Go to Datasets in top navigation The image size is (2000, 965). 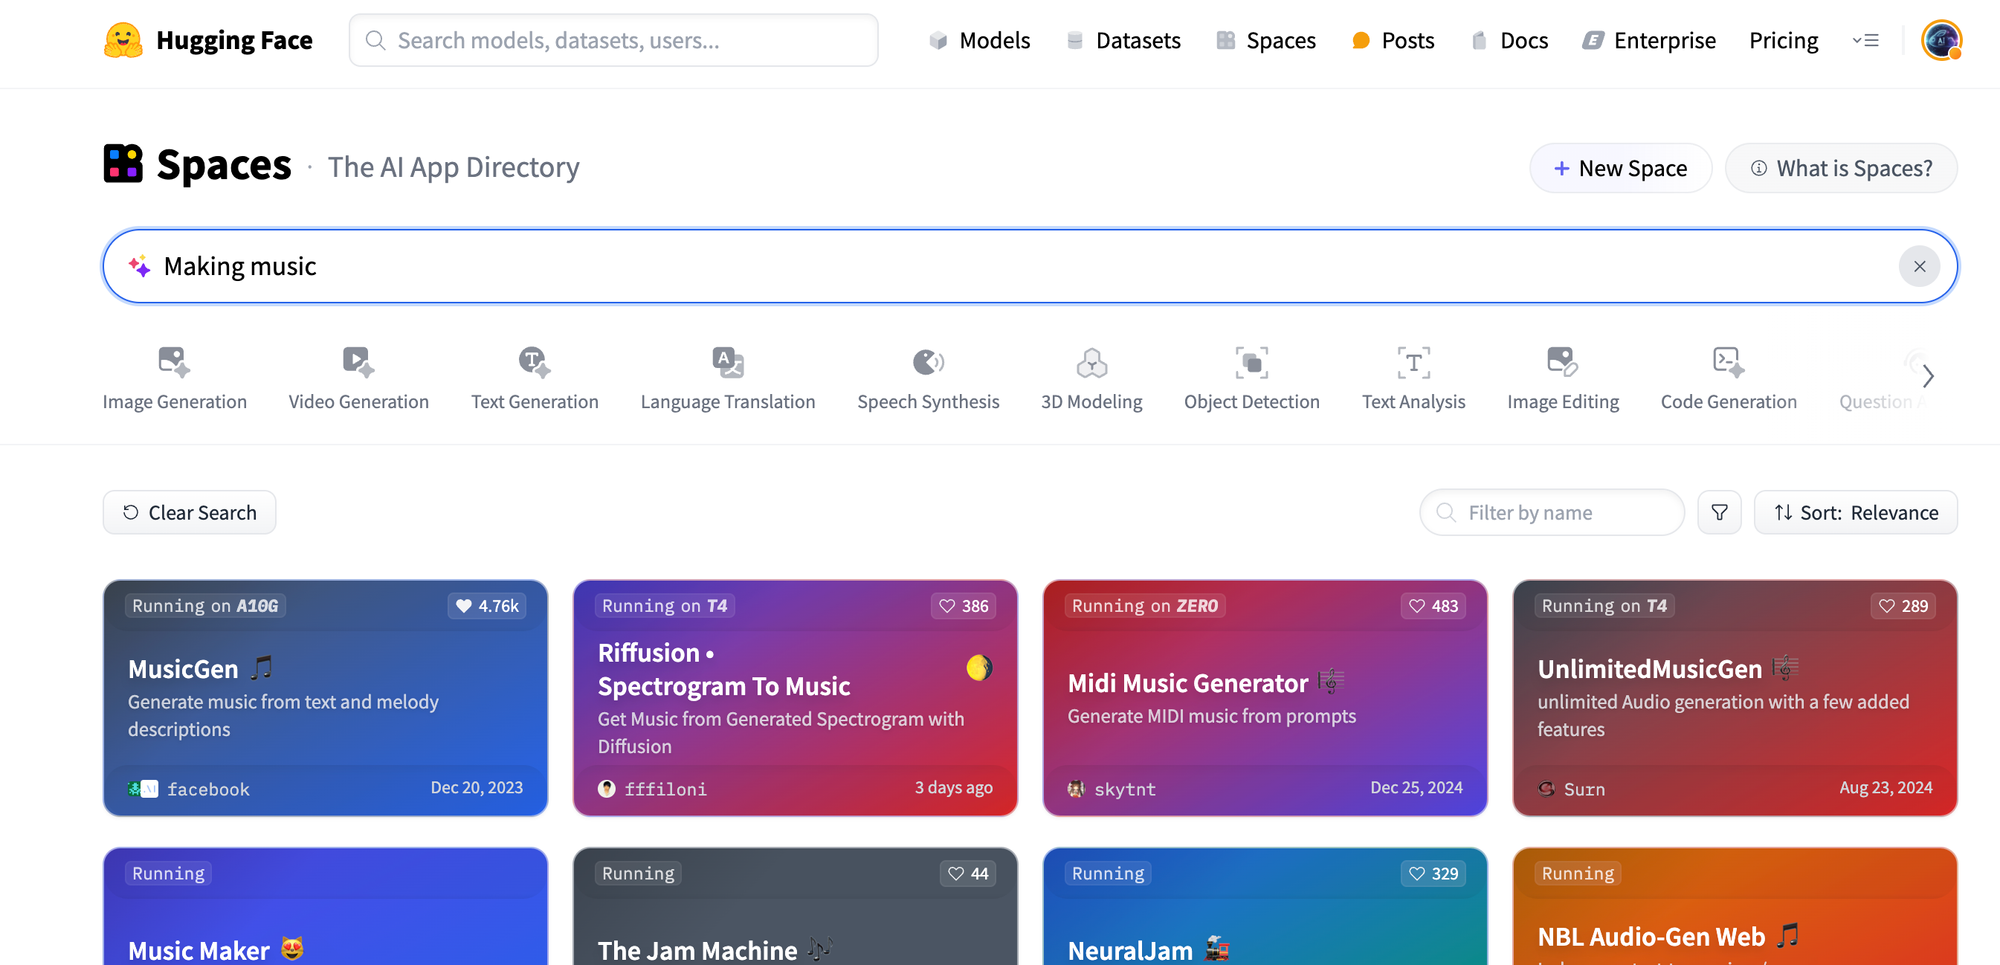pos(1123,40)
